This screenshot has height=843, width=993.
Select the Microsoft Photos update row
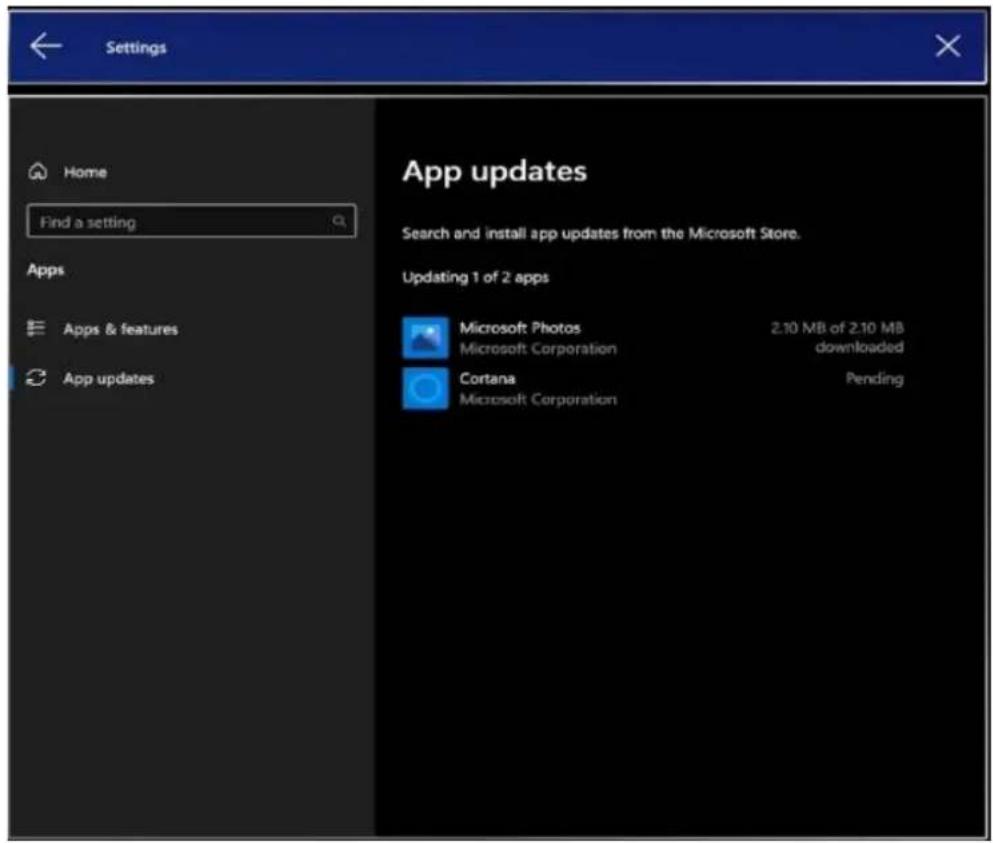coord(653,338)
